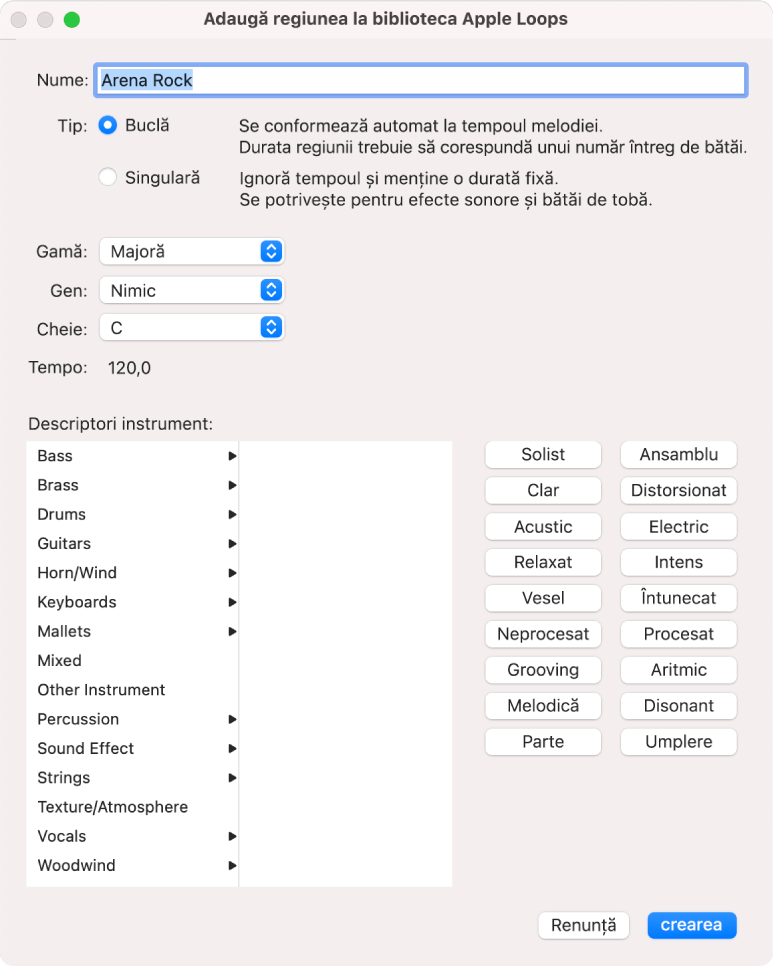
Task: Select Texture/Atmosphere in the instrument list
Action: 132,807
